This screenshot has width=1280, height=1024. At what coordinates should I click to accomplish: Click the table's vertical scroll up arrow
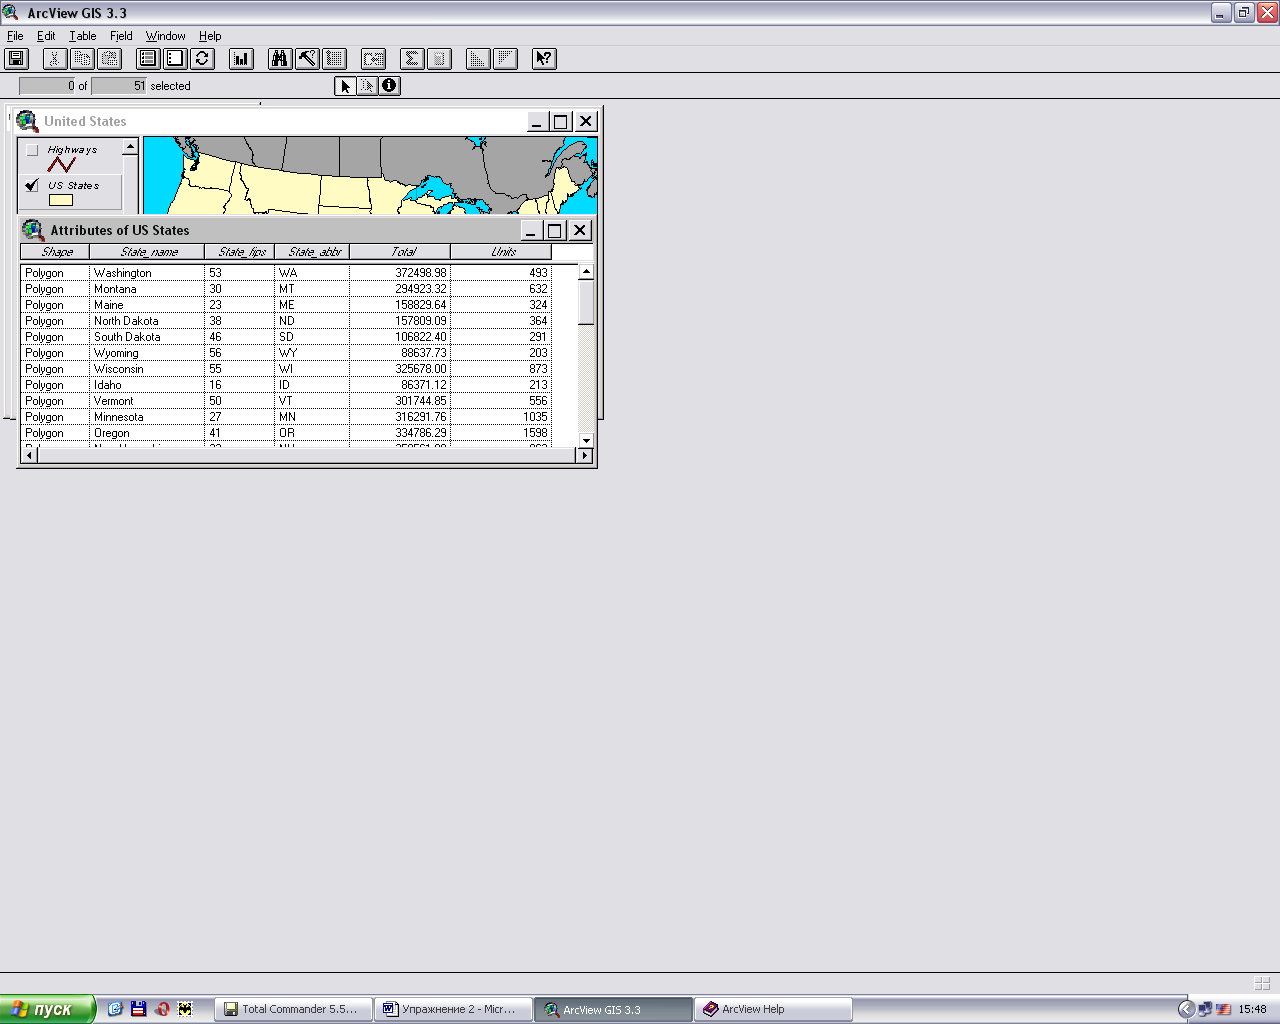pos(586,272)
